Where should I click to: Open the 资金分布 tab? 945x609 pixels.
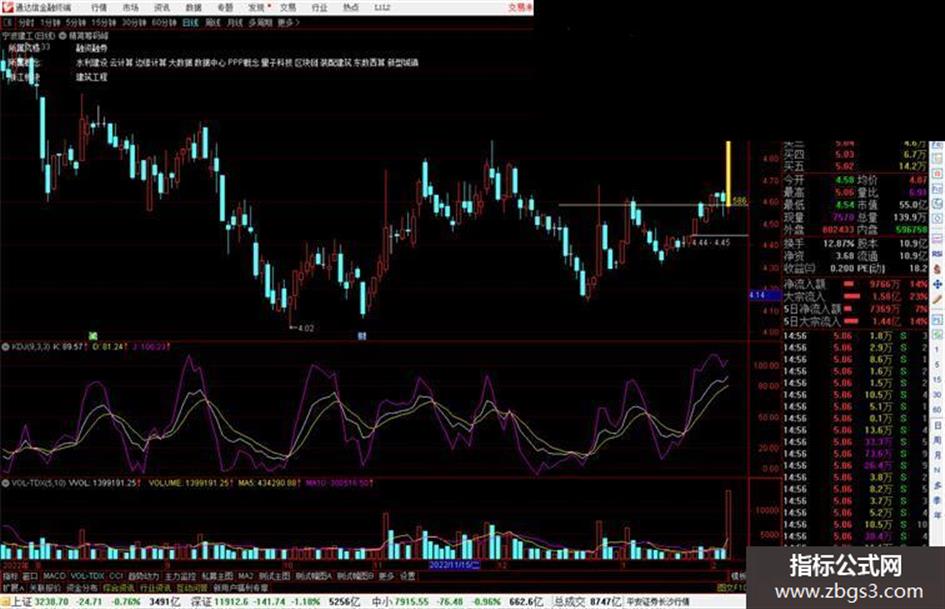click(82, 587)
